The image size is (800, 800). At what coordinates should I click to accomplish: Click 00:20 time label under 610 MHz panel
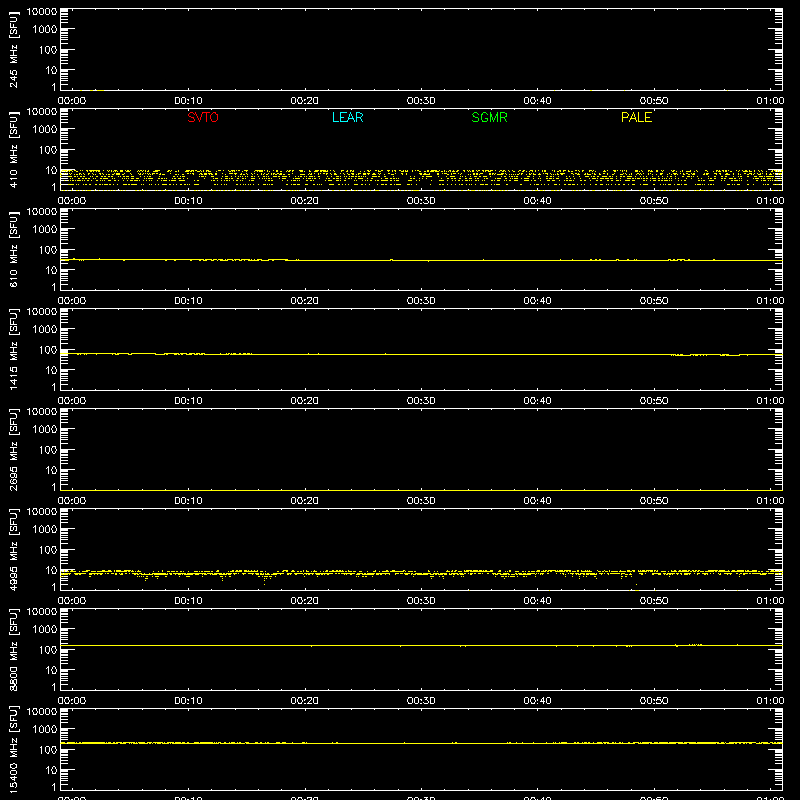pos(305,301)
